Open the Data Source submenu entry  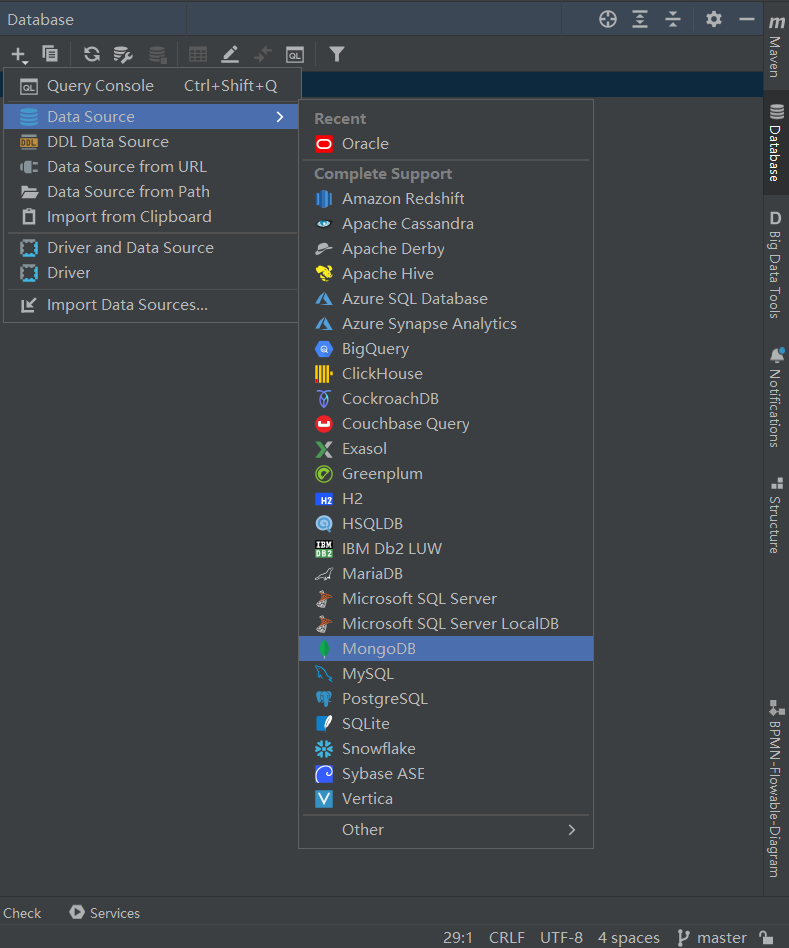coord(152,117)
